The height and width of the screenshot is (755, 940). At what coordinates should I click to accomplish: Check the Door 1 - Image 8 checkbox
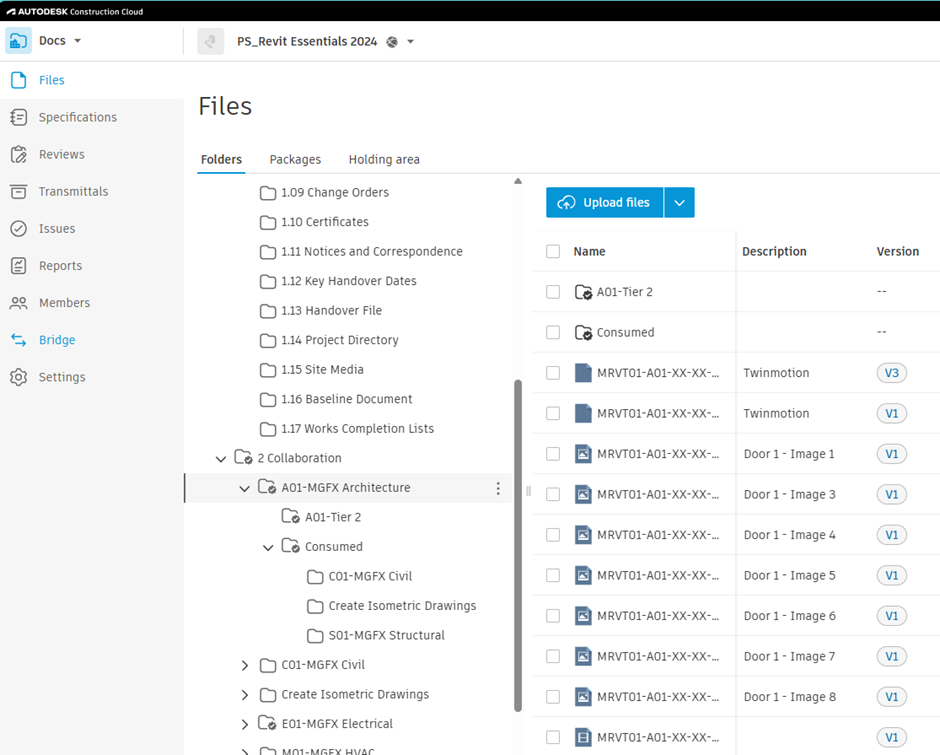pos(553,697)
